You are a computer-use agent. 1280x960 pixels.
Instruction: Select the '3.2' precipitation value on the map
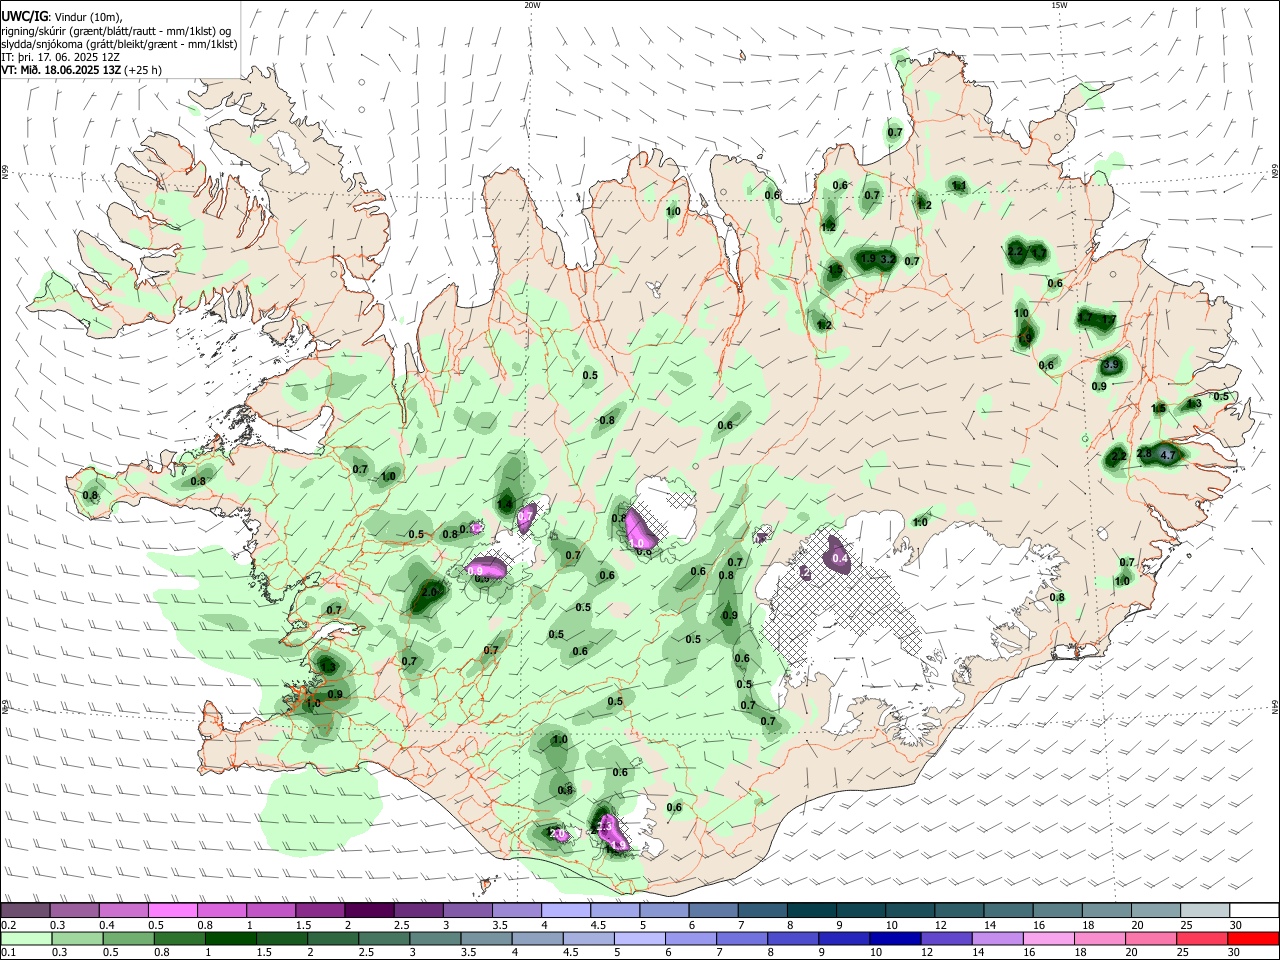(x=886, y=259)
